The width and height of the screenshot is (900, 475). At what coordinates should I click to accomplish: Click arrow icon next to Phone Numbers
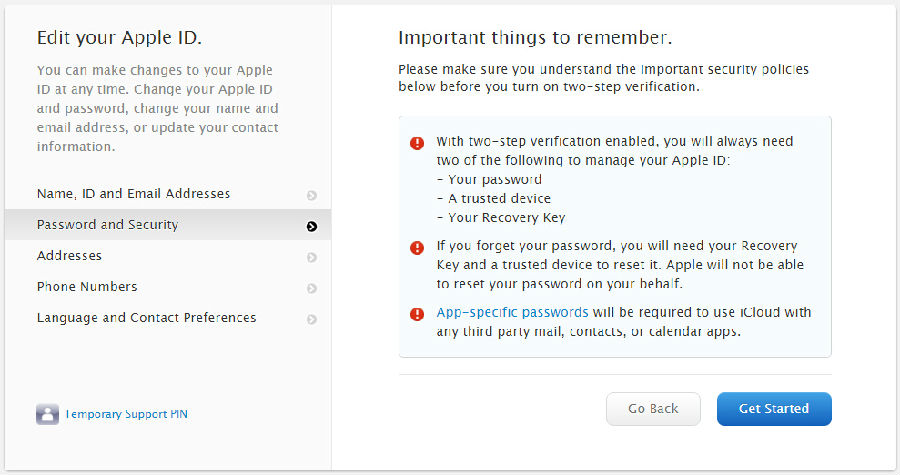pyautogui.click(x=312, y=289)
